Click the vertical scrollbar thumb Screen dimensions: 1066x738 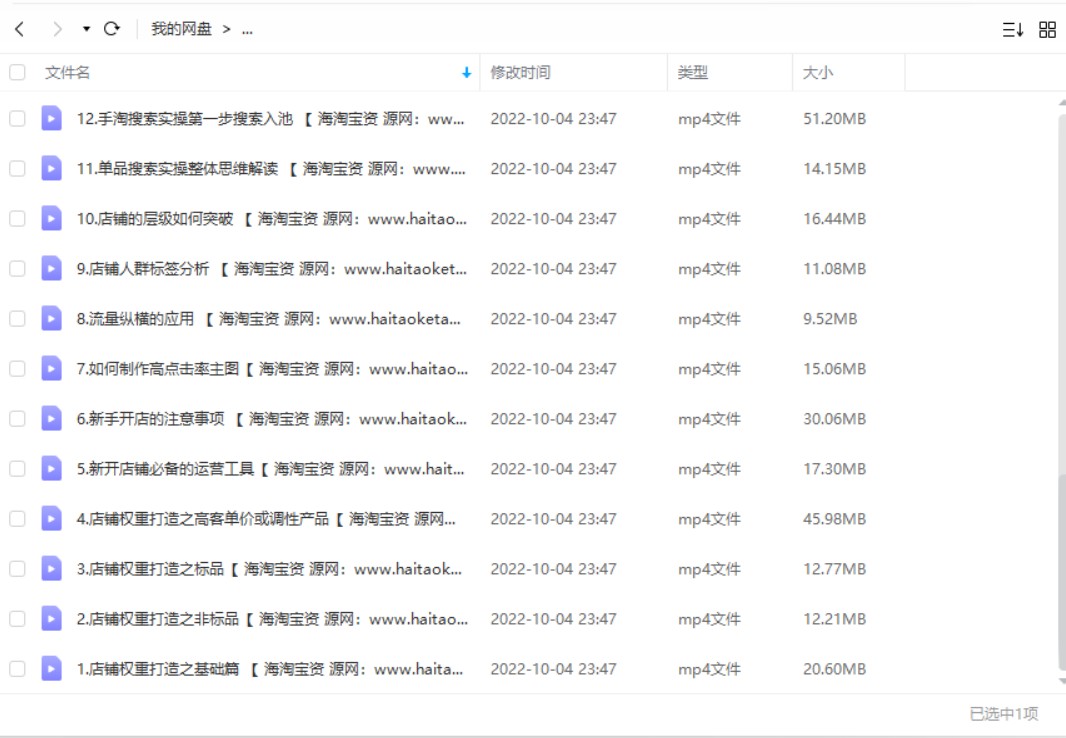point(1062,571)
